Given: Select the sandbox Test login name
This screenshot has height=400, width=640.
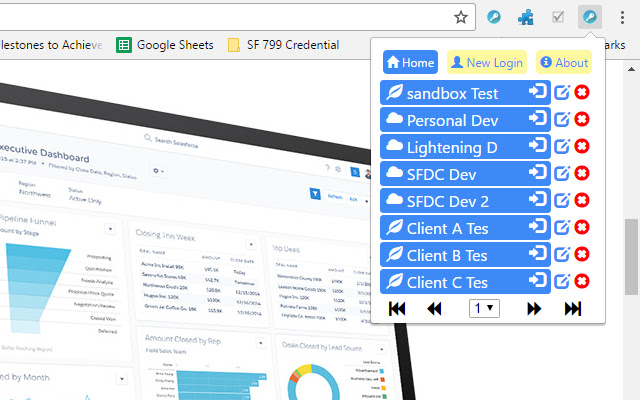Looking at the screenshot, I should (452, 94).
